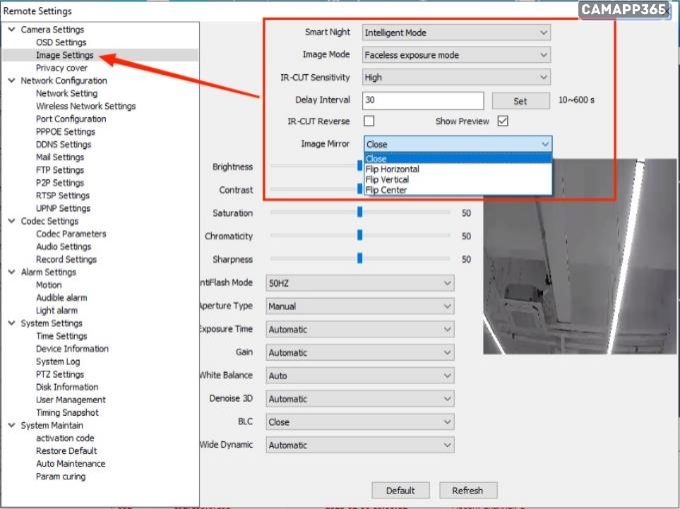Collapse the Camera Settings tree node
The width and height of the screenshot is (680, 509).
[11, 30]
